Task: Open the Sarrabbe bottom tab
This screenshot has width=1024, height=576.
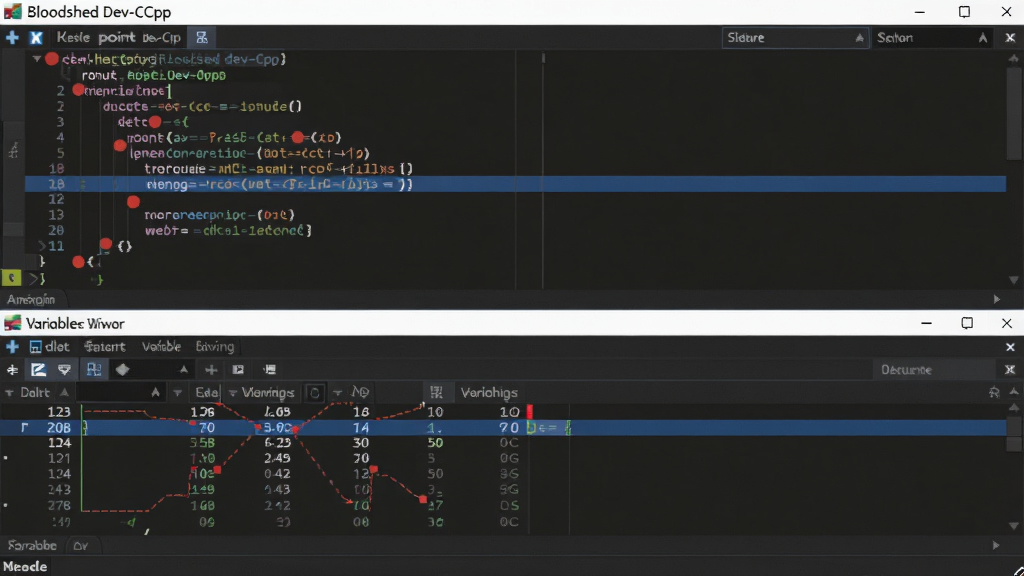Action: [x=32, y=545]
